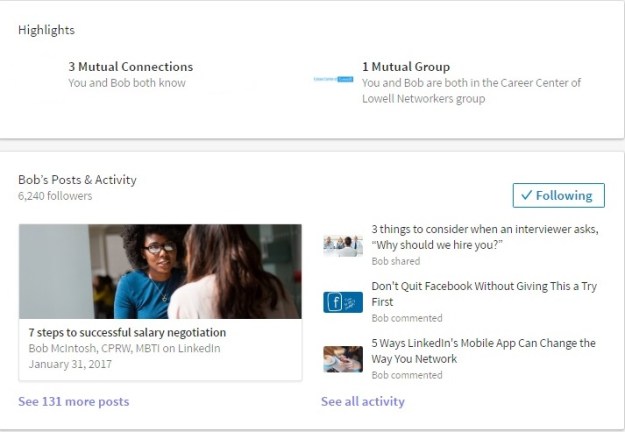Click the Highlights section heading

[46, 30]
